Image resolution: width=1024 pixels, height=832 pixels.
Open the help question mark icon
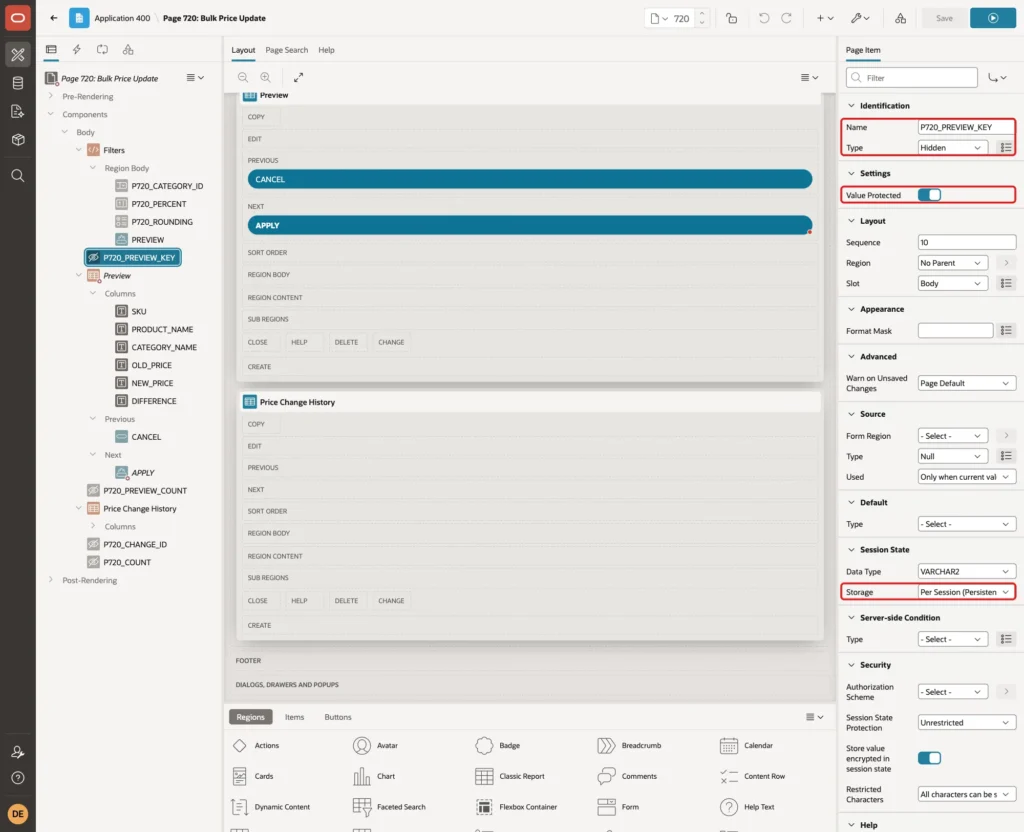18,778
